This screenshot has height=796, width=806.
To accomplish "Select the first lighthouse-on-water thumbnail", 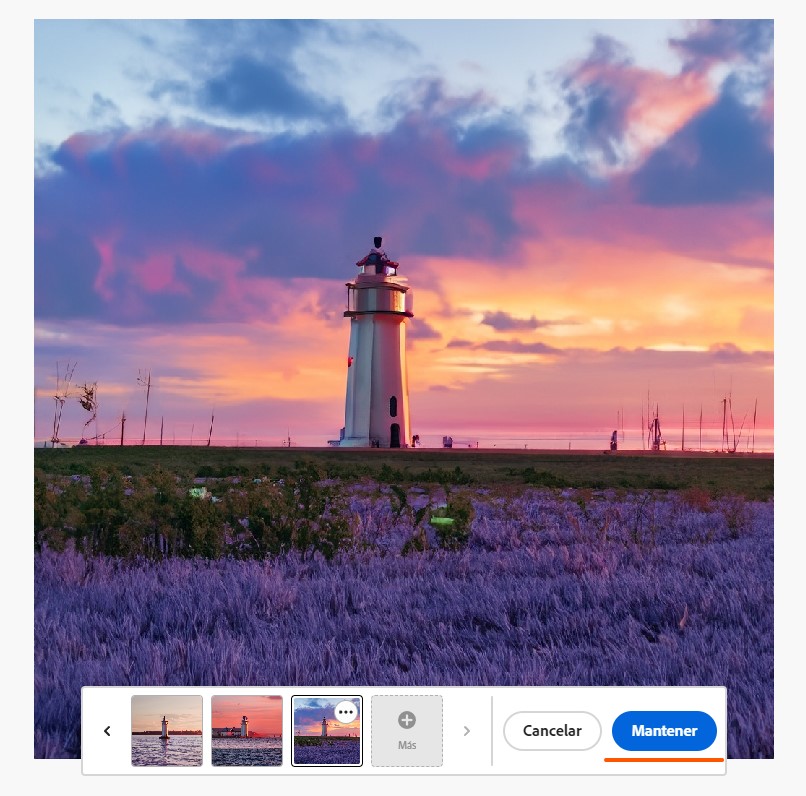I will [x=167, y=731].
